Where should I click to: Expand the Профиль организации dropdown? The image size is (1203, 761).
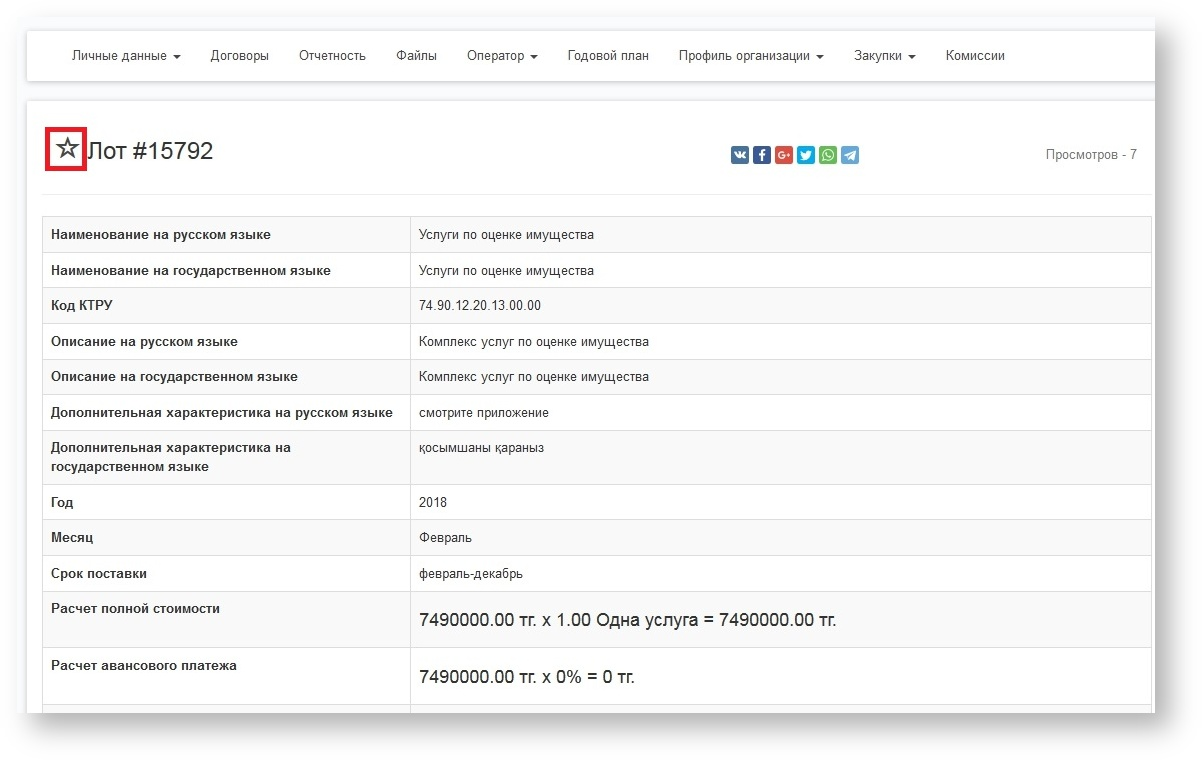tap(750, 56)
